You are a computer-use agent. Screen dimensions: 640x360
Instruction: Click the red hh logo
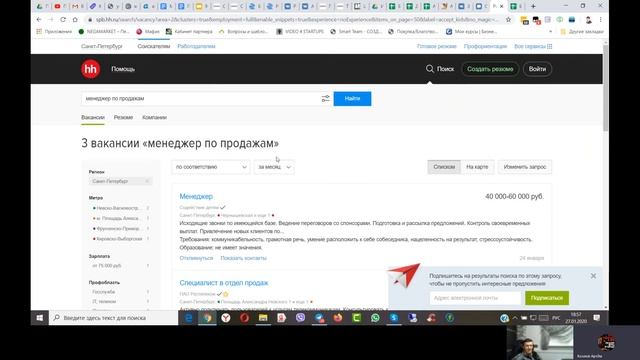coord(91,69)
